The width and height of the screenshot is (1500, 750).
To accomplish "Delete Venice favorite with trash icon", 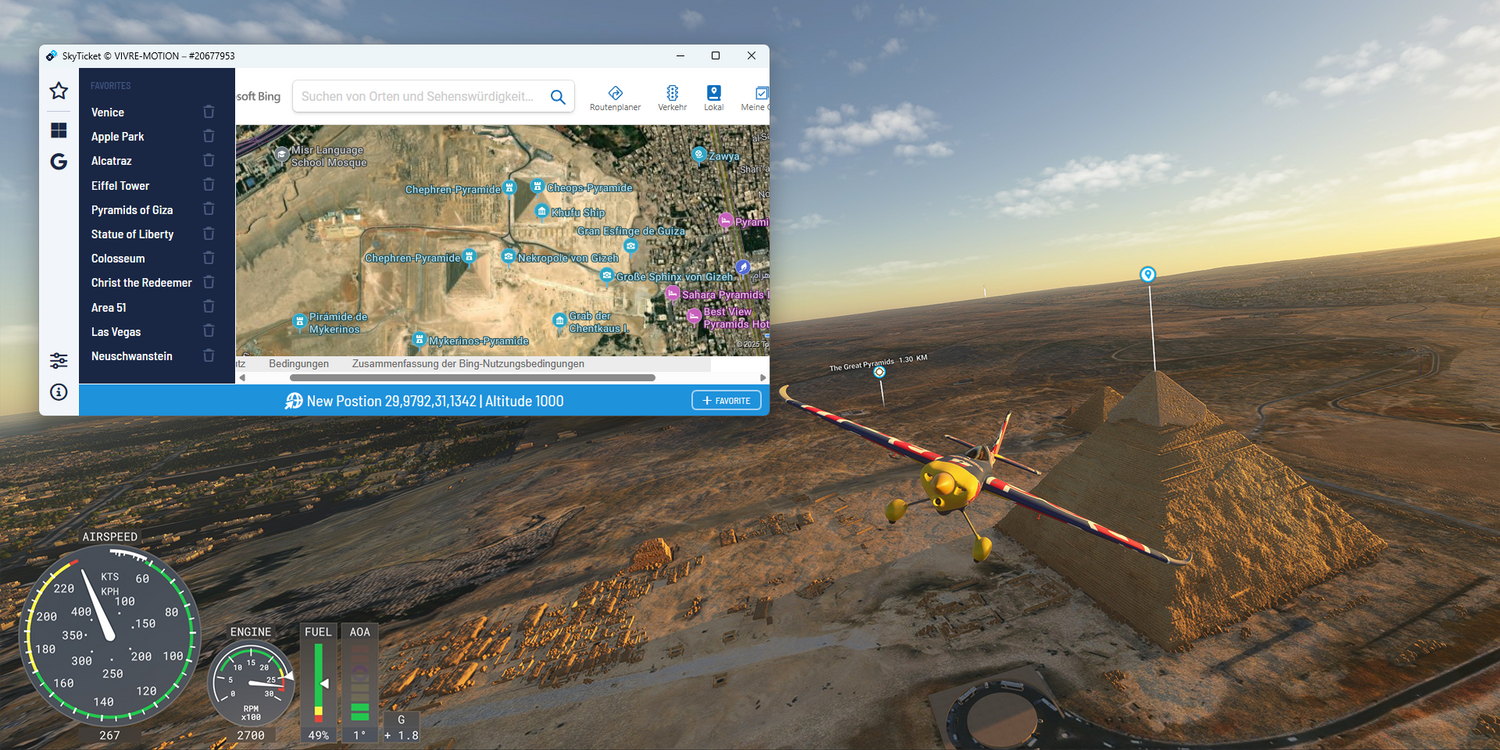I will point(208,112).
